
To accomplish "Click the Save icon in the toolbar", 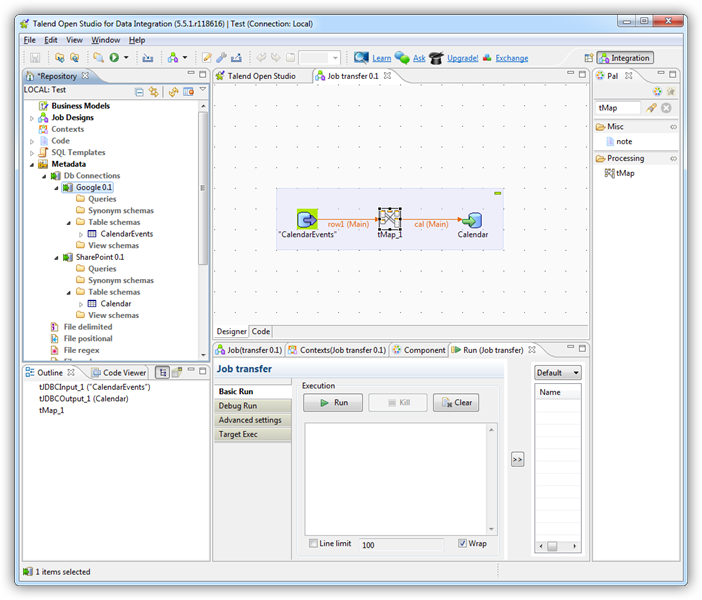I will [35, 58].
